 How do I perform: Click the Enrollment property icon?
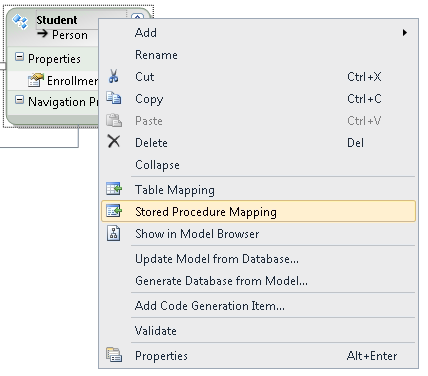point(36,80)
